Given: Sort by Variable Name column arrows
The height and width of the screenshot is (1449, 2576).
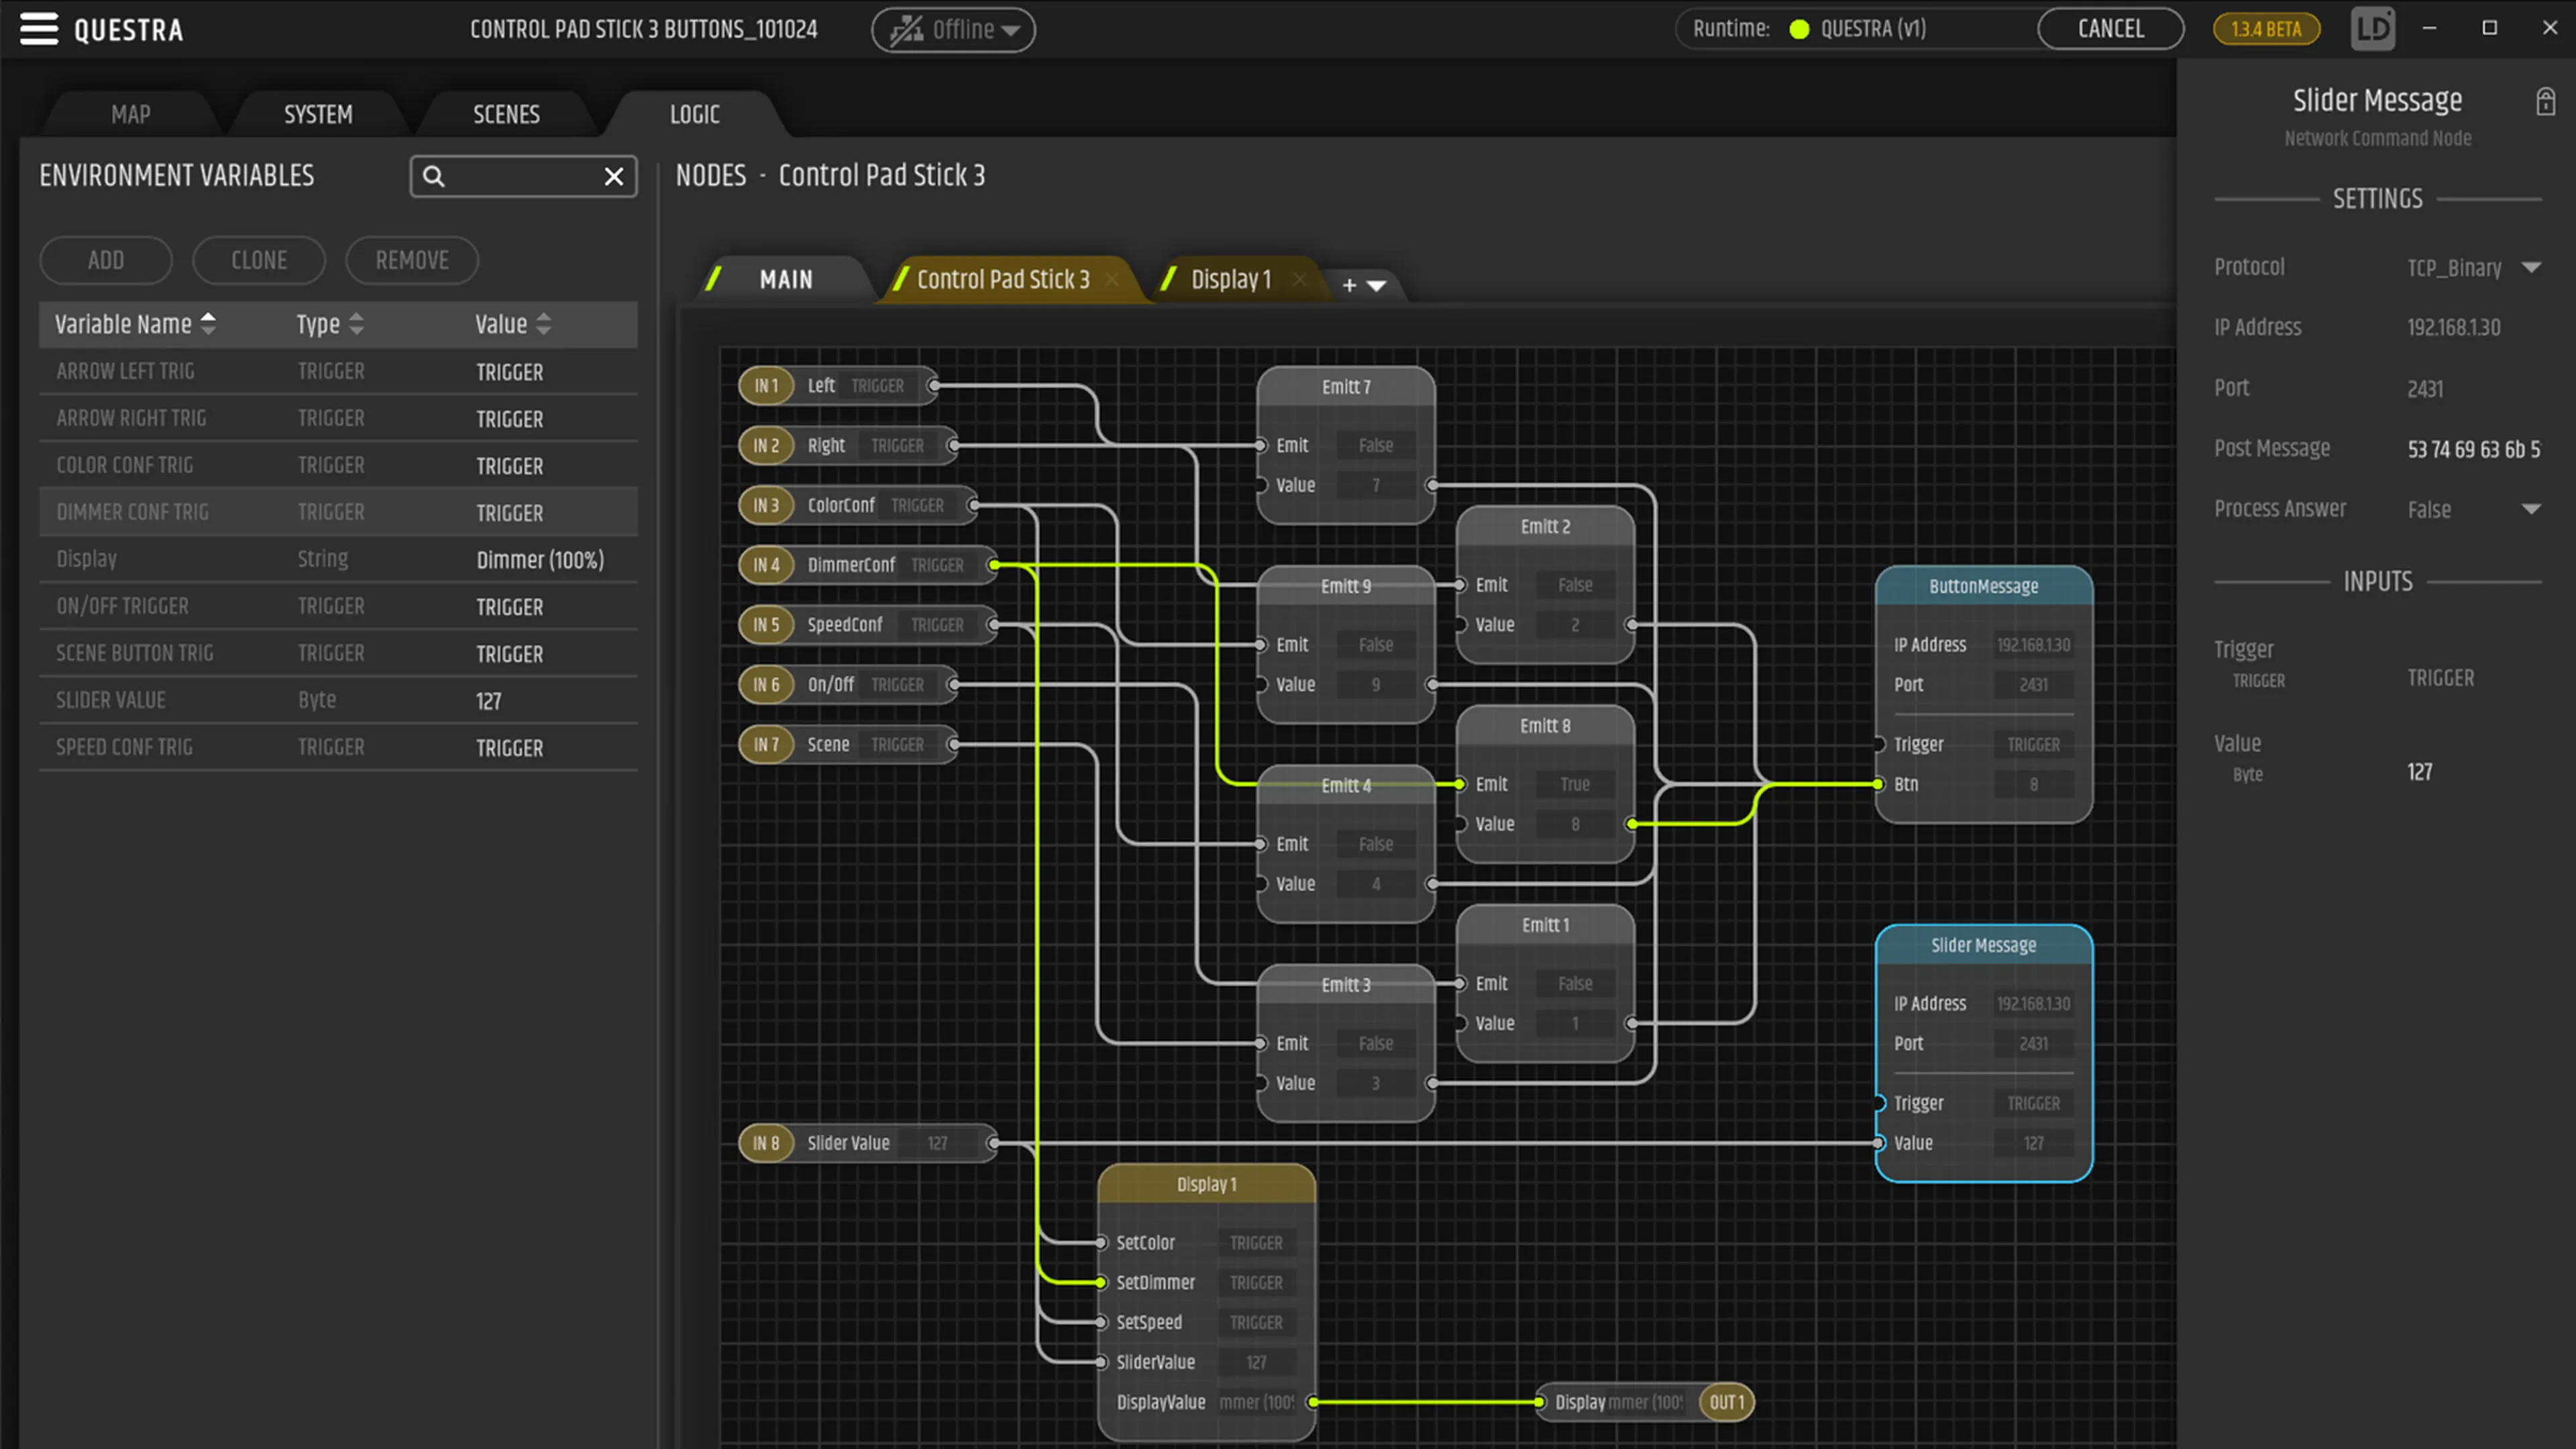Looking at the screenshot, I should (208, 324).
